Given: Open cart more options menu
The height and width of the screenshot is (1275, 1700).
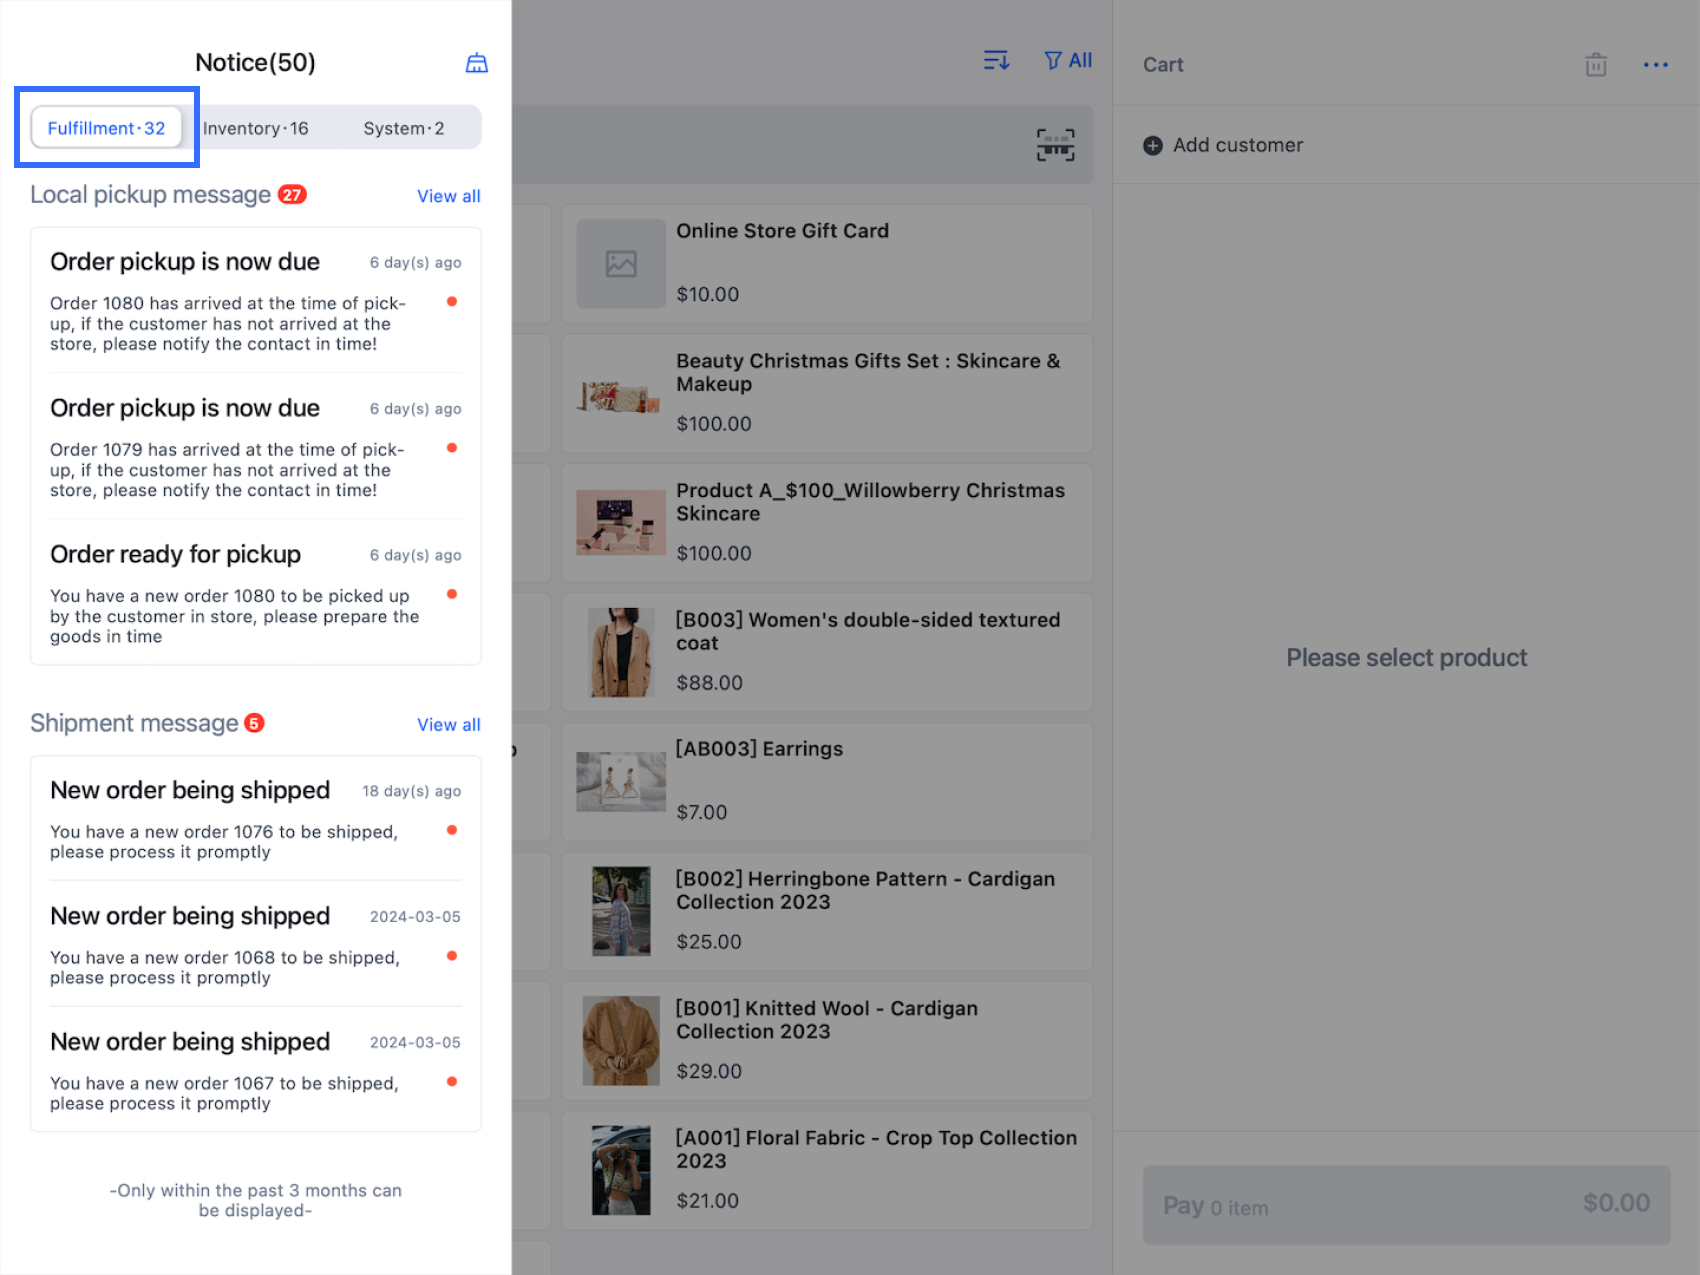Looking at the screenshot, I should pyautogui.click(x=1656, y=65).
